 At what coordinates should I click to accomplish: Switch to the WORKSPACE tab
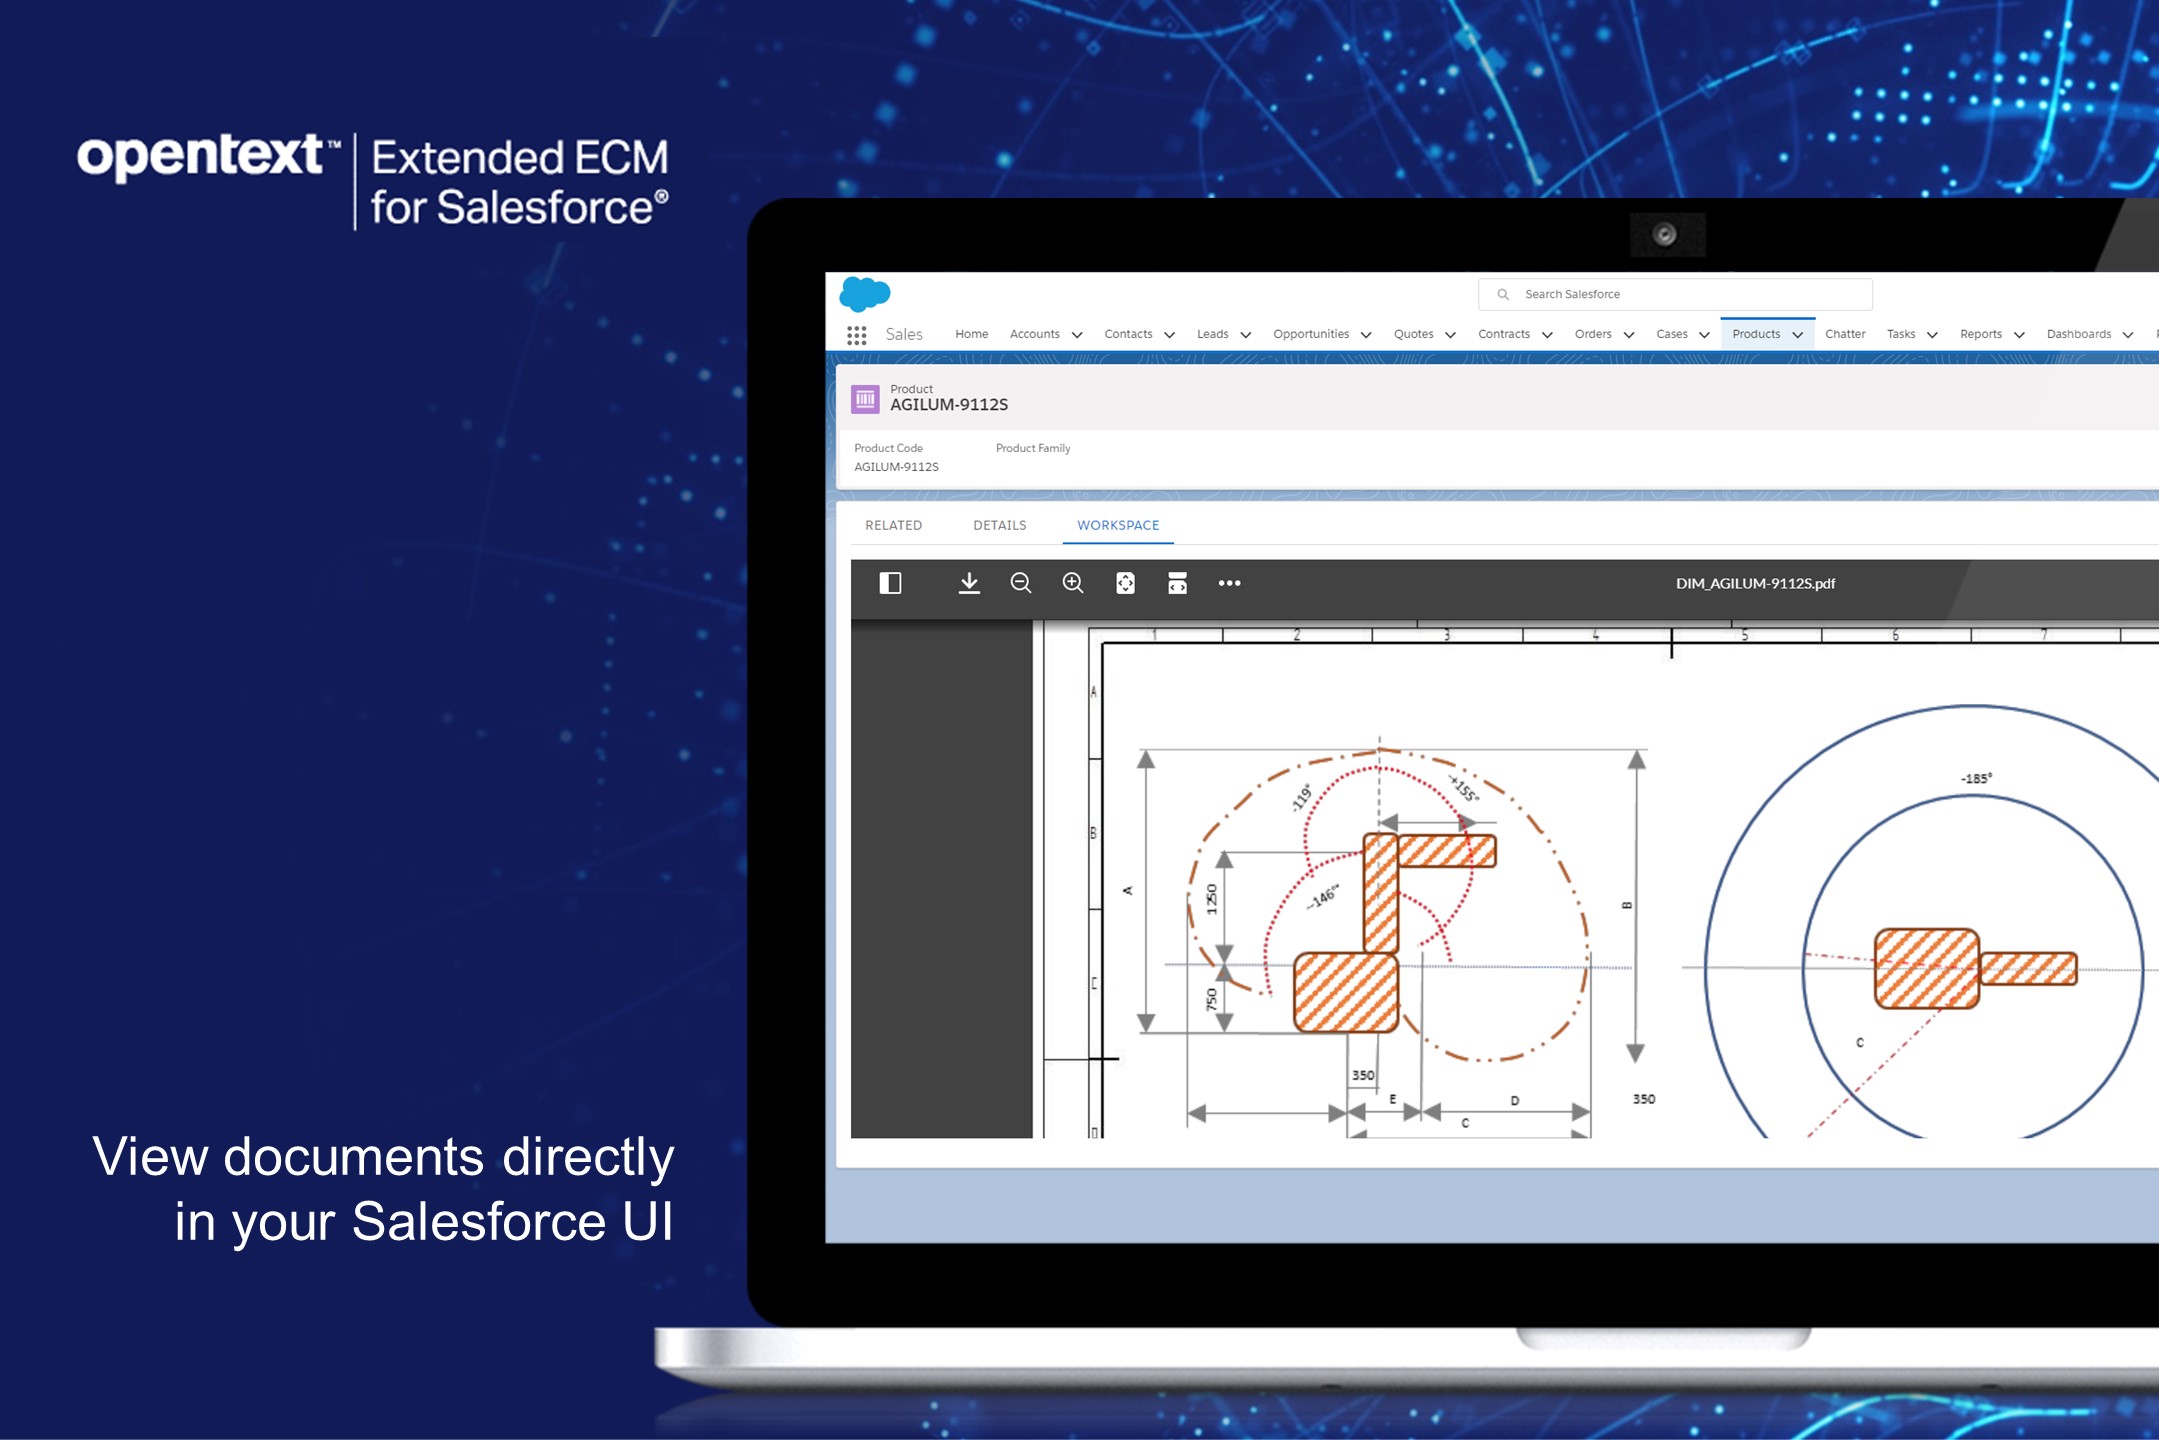click(1120, 526)
